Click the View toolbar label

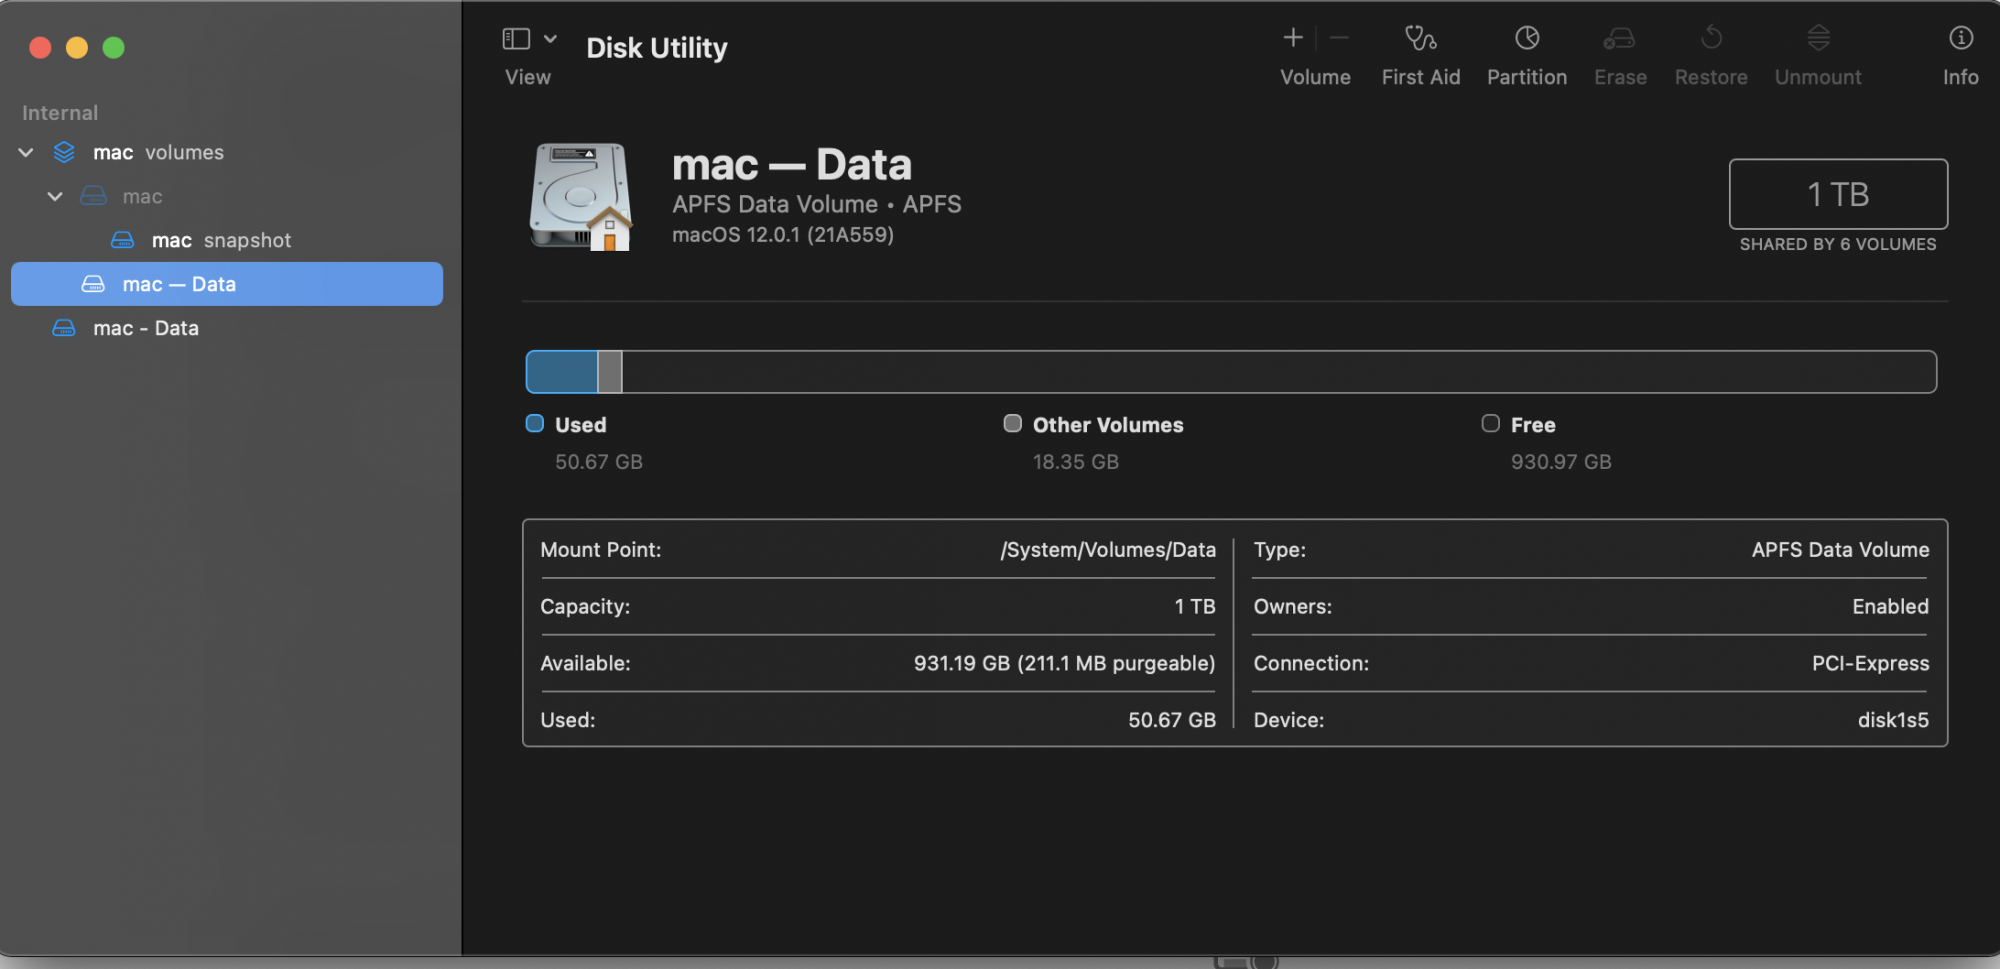tap(528, 77)
